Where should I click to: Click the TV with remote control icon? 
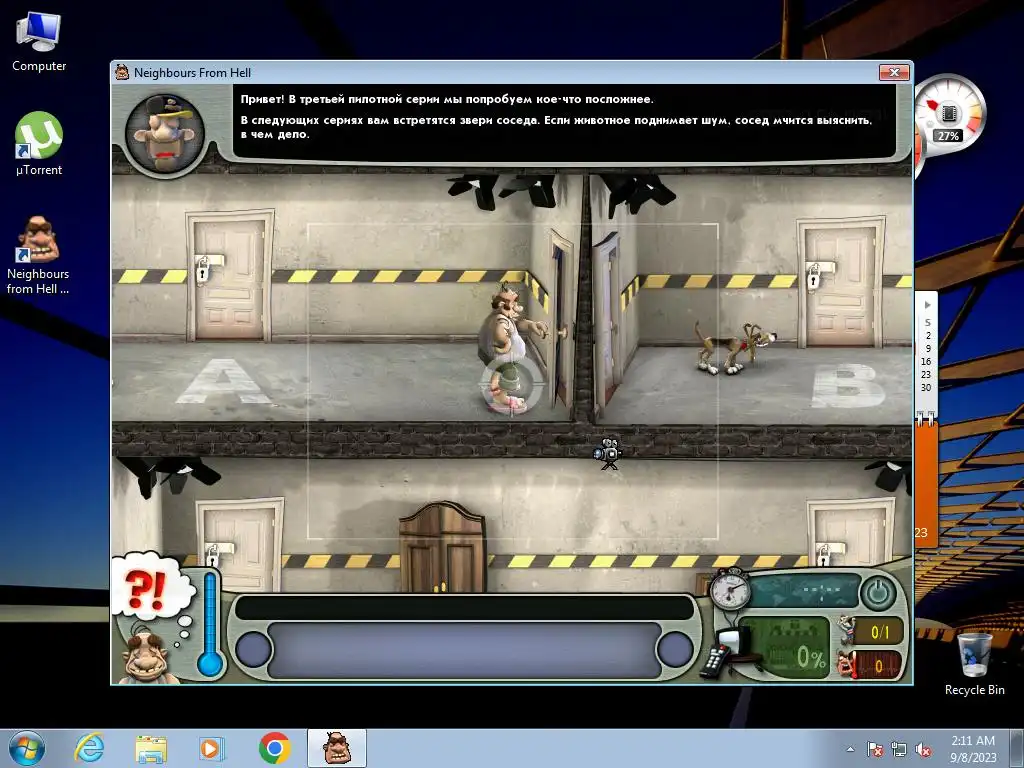point(731,652)
